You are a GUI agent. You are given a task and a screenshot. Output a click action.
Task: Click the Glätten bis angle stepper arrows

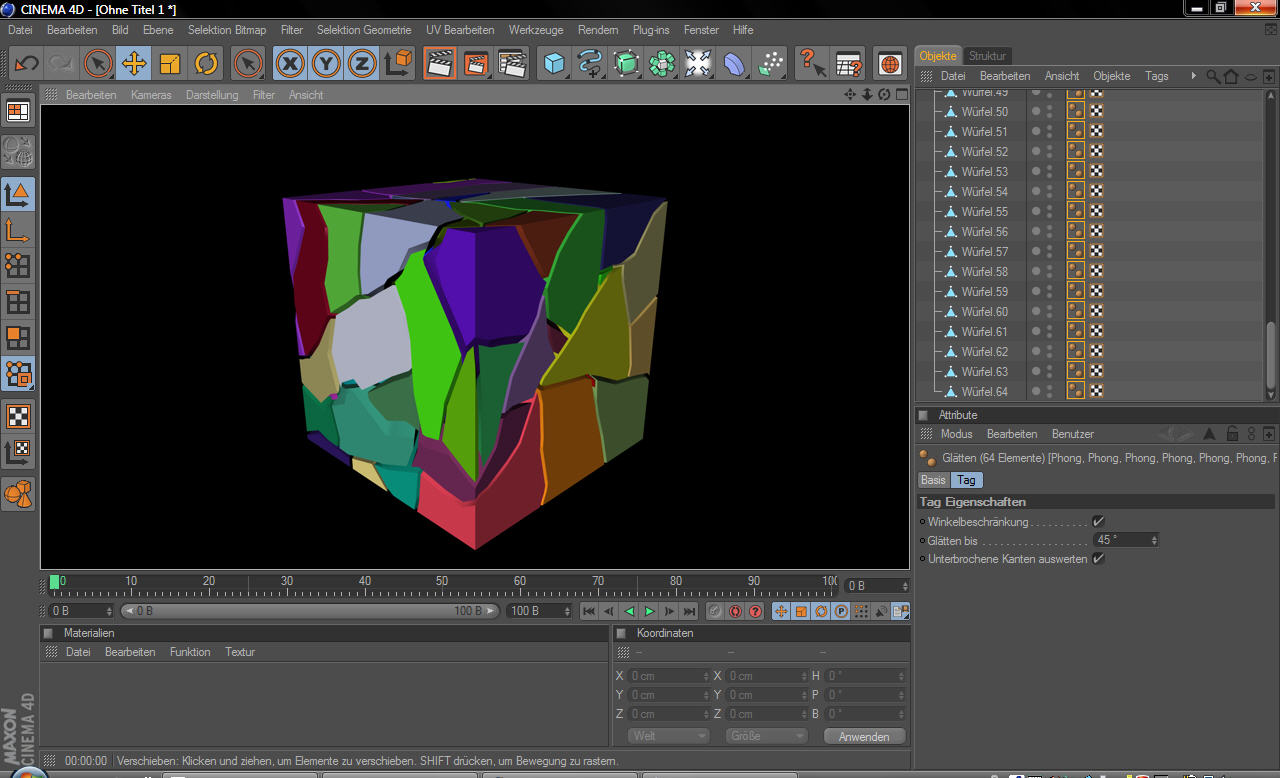click(x=1154, y=540)
